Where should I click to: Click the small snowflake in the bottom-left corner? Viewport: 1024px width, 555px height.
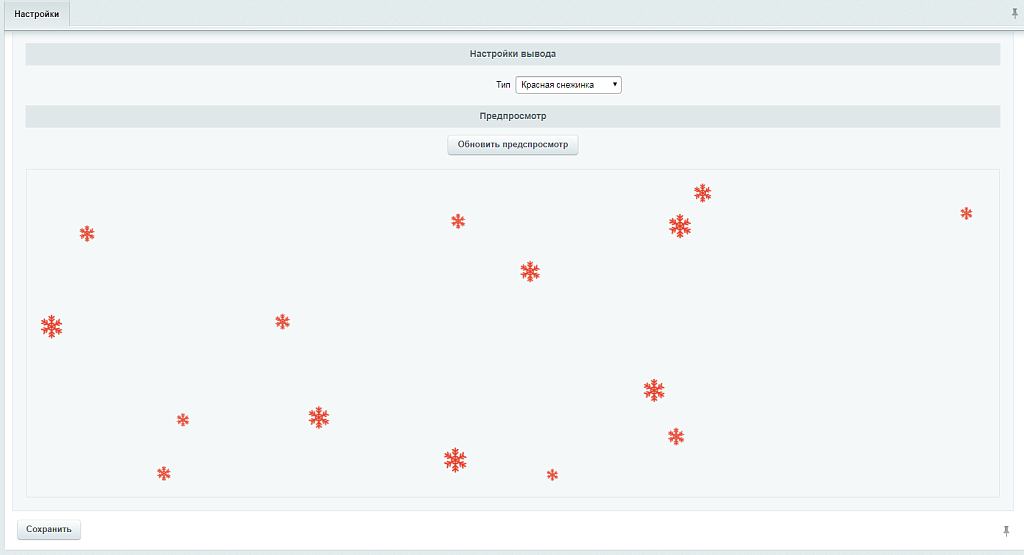(x=164, y=473)
